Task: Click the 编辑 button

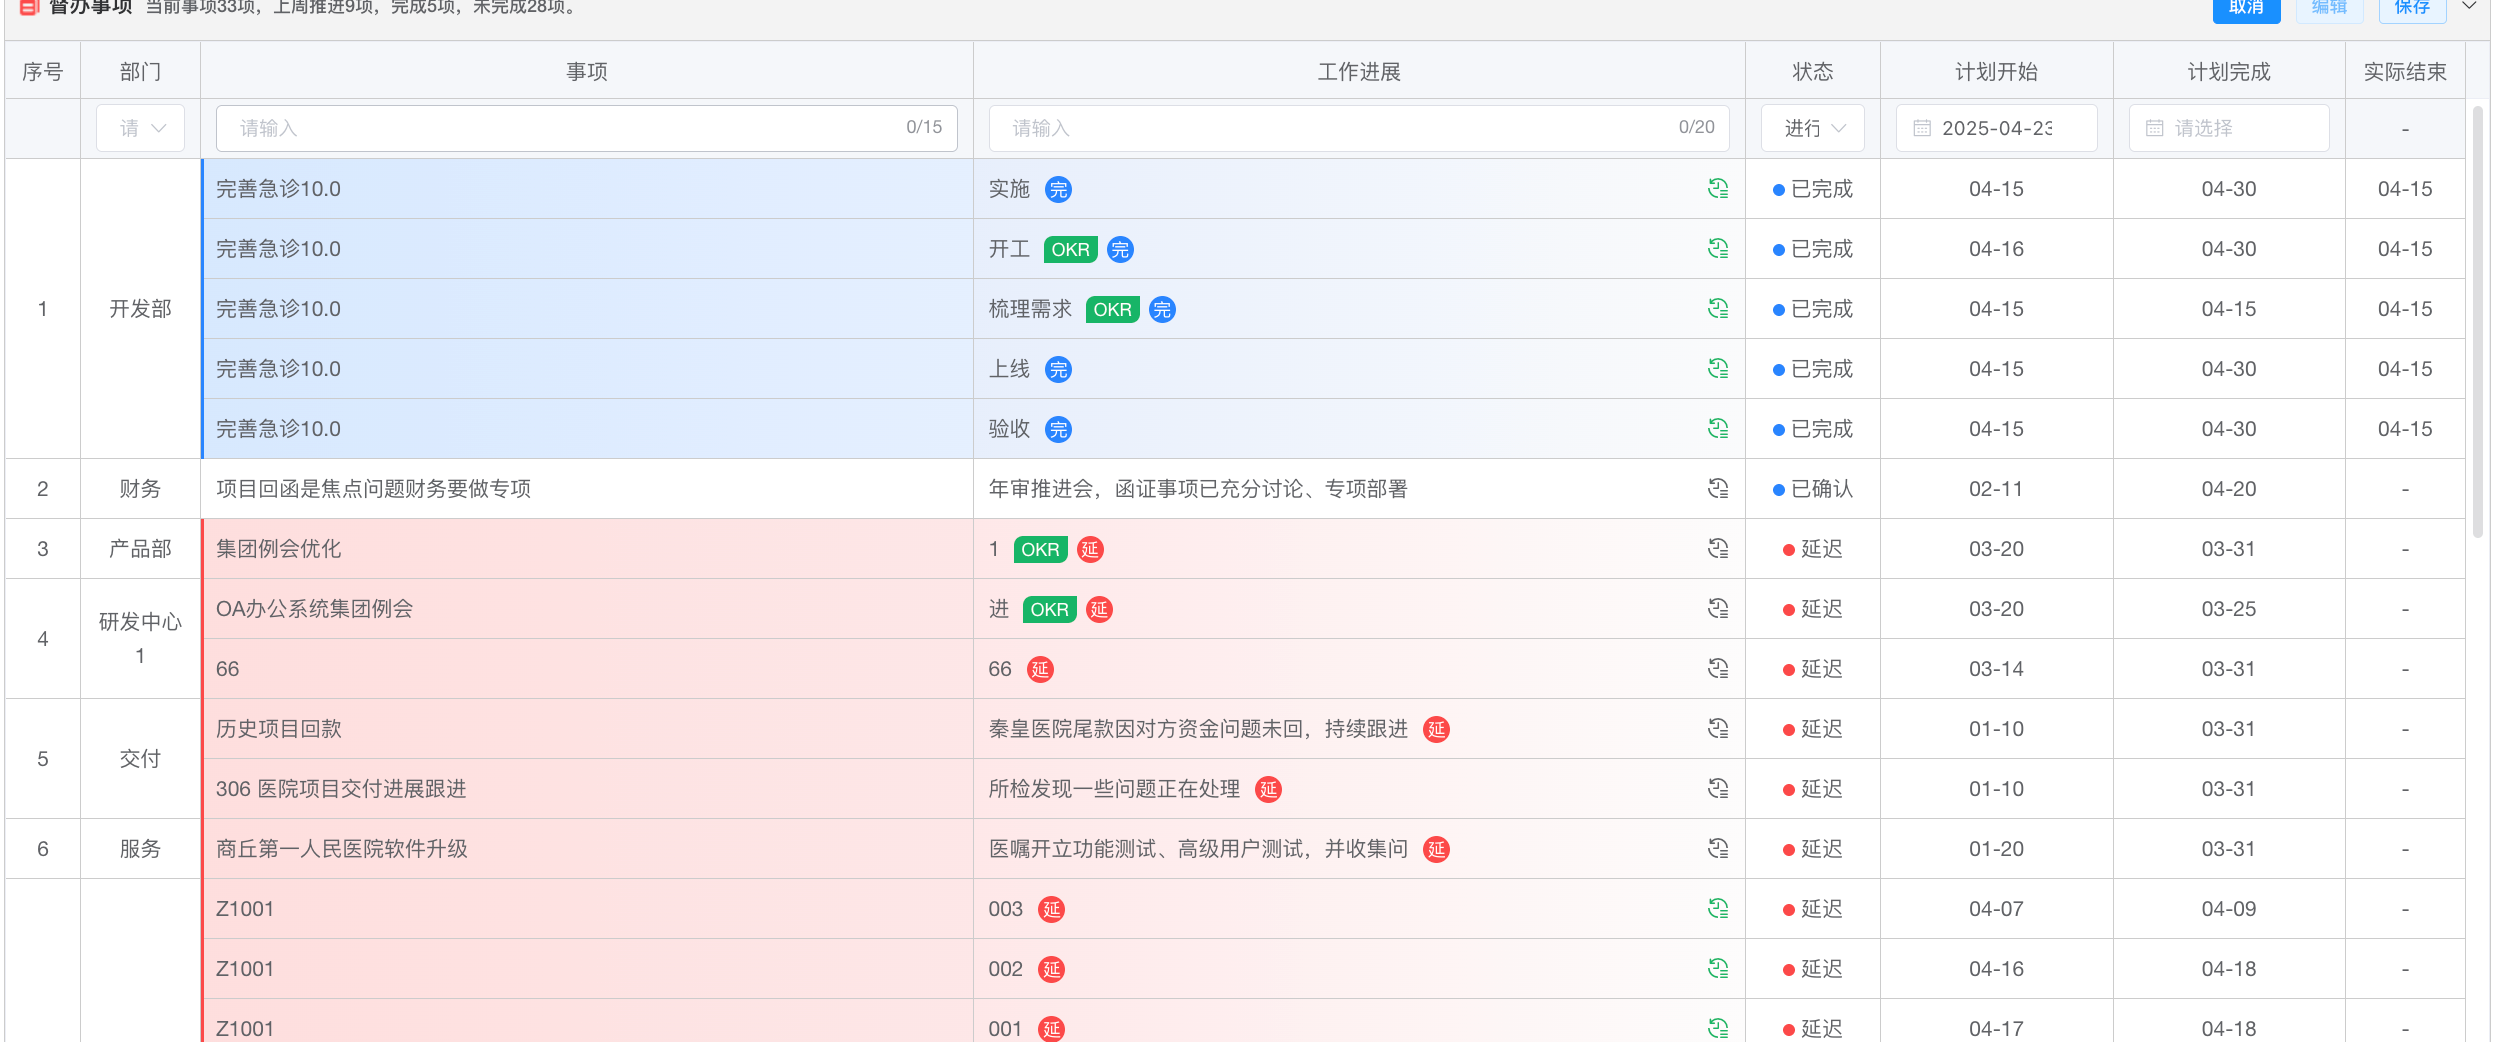Action: pos(2329,8)
